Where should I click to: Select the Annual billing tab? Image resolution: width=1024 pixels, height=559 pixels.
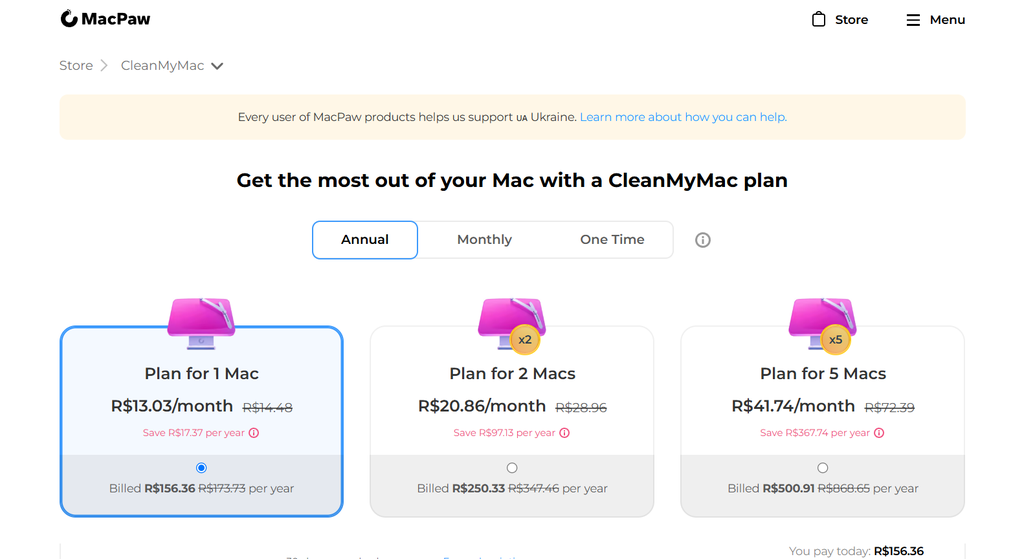tap(365, 240)
